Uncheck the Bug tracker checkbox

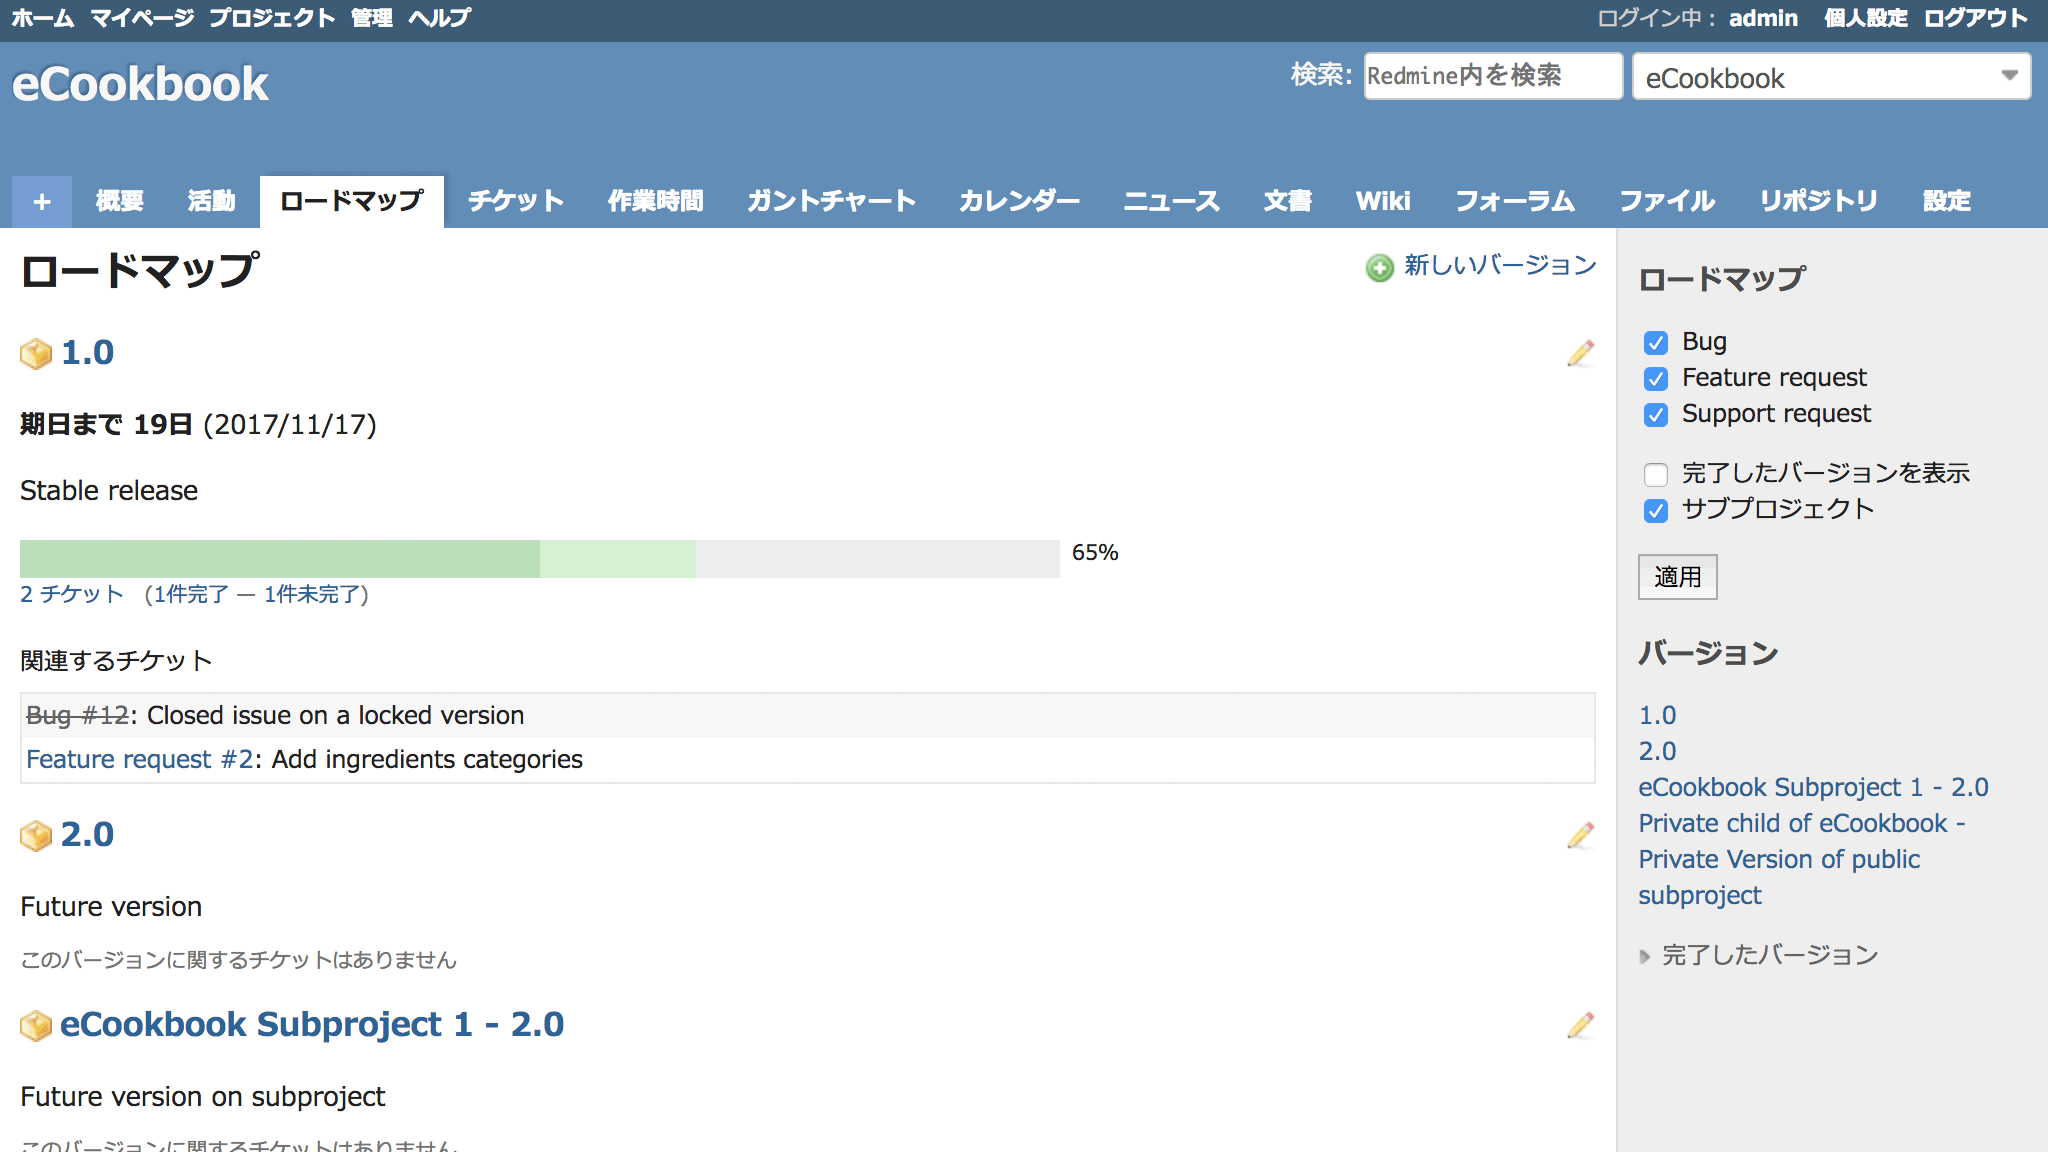point(1656,343)
